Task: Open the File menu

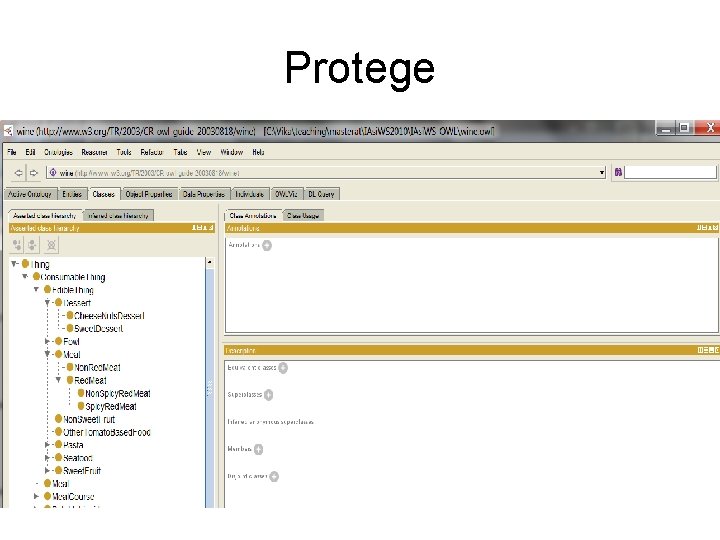Action: click(12, 152)
